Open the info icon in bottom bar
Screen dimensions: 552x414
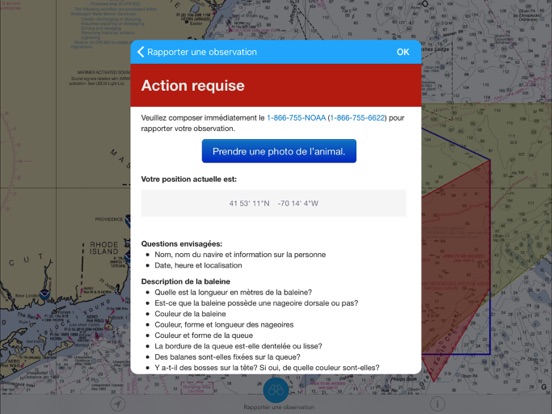(x=437, y=403)
